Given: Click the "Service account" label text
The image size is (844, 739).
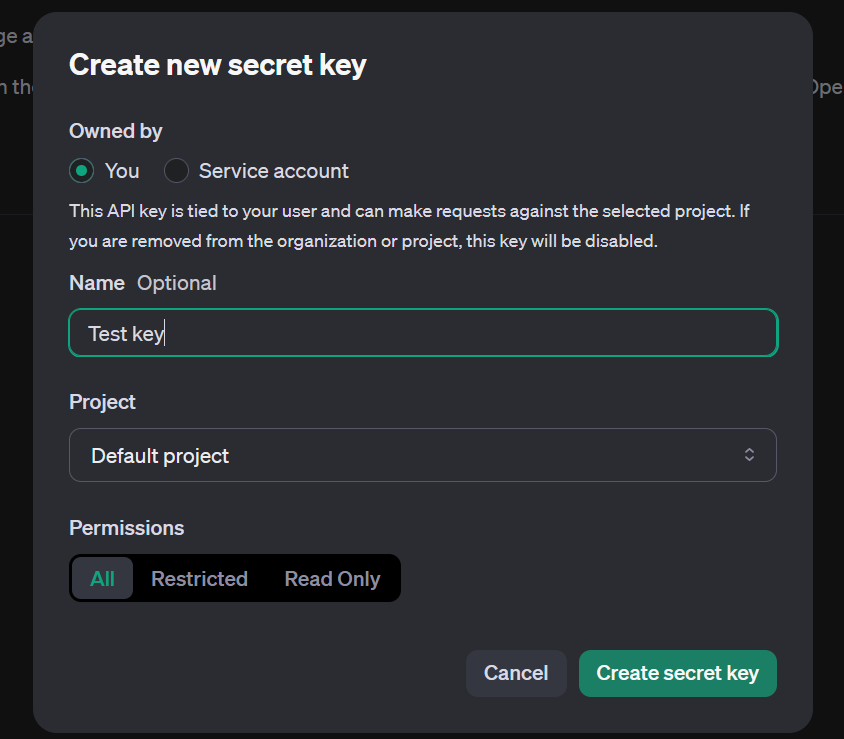Looking at the screenshot, I should [273, 171].
